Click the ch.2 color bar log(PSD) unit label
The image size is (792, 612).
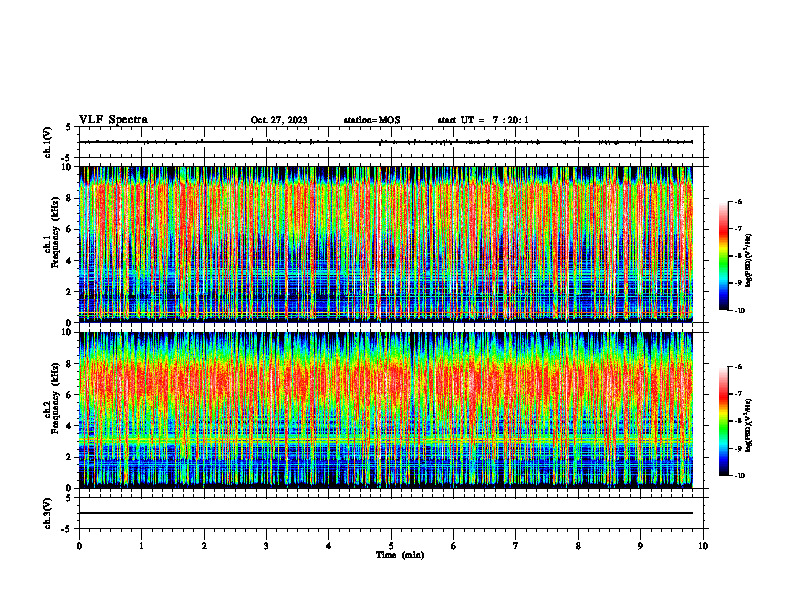pos(749,426)
